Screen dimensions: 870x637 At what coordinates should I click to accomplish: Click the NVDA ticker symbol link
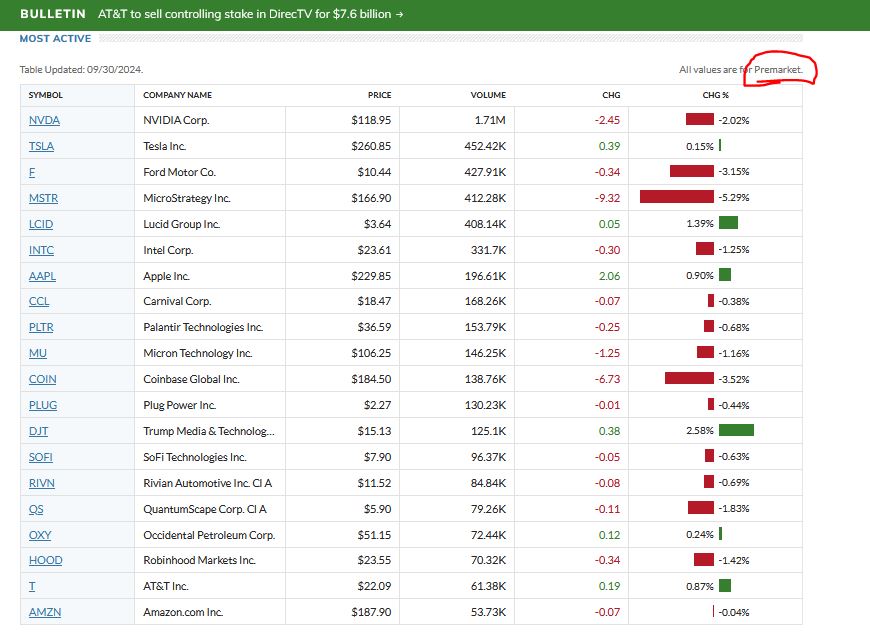(44, 120)
